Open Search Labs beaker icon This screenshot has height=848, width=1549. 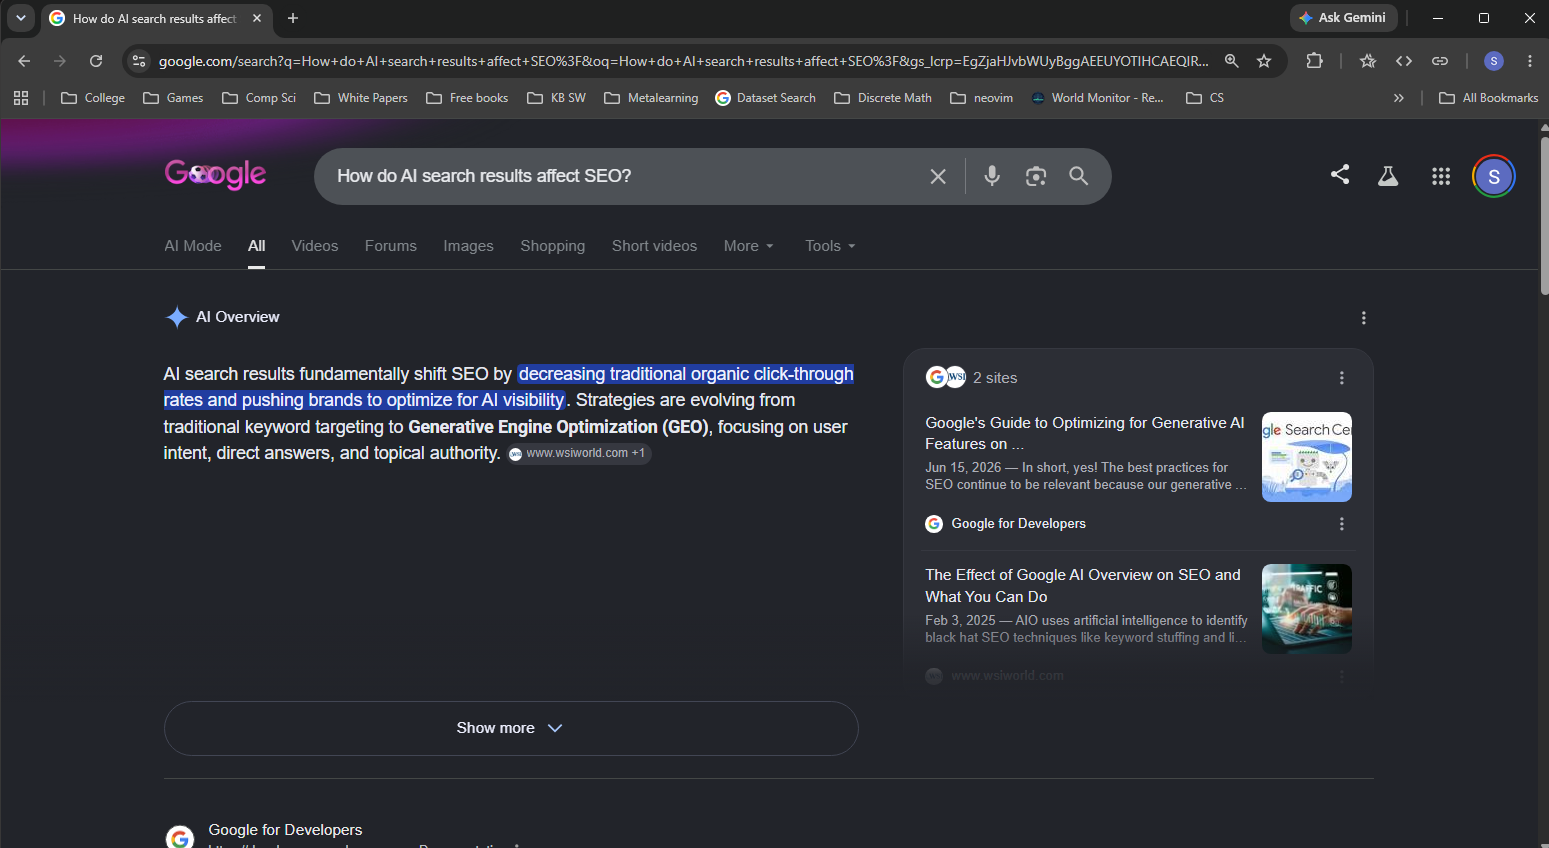click(1388, 176)
